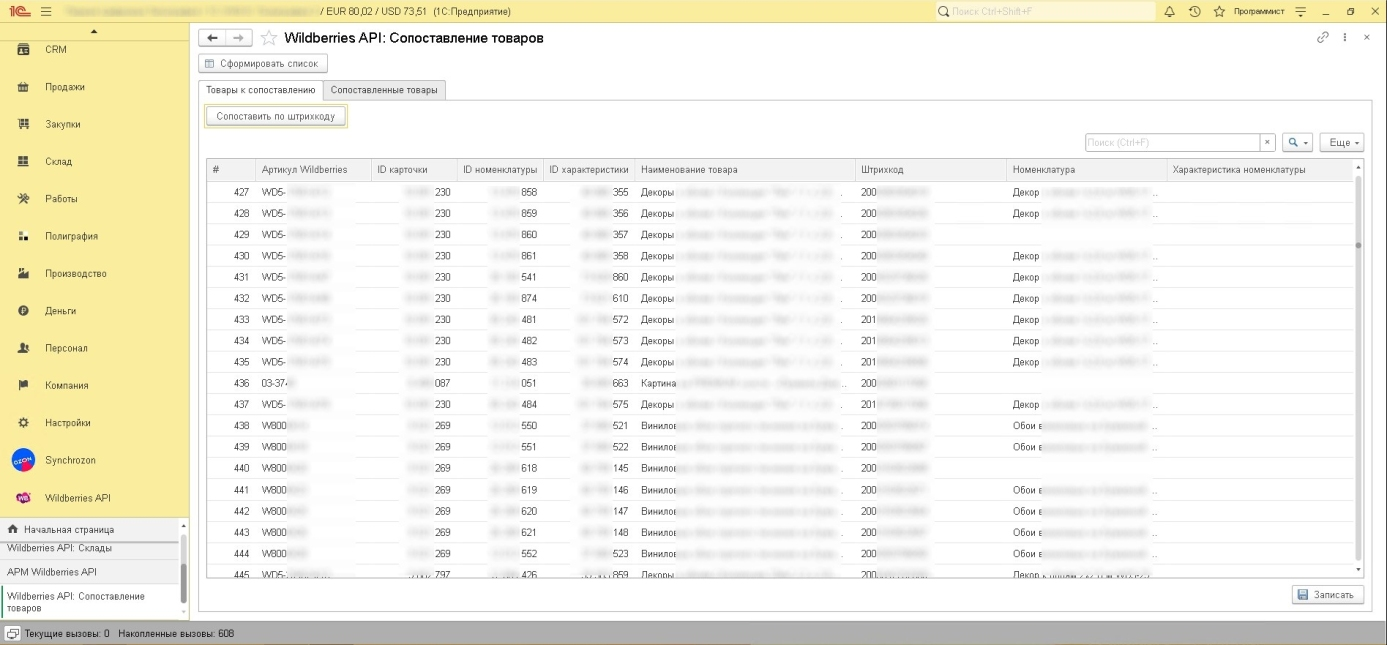Open the Продажи section

[65, 87]
